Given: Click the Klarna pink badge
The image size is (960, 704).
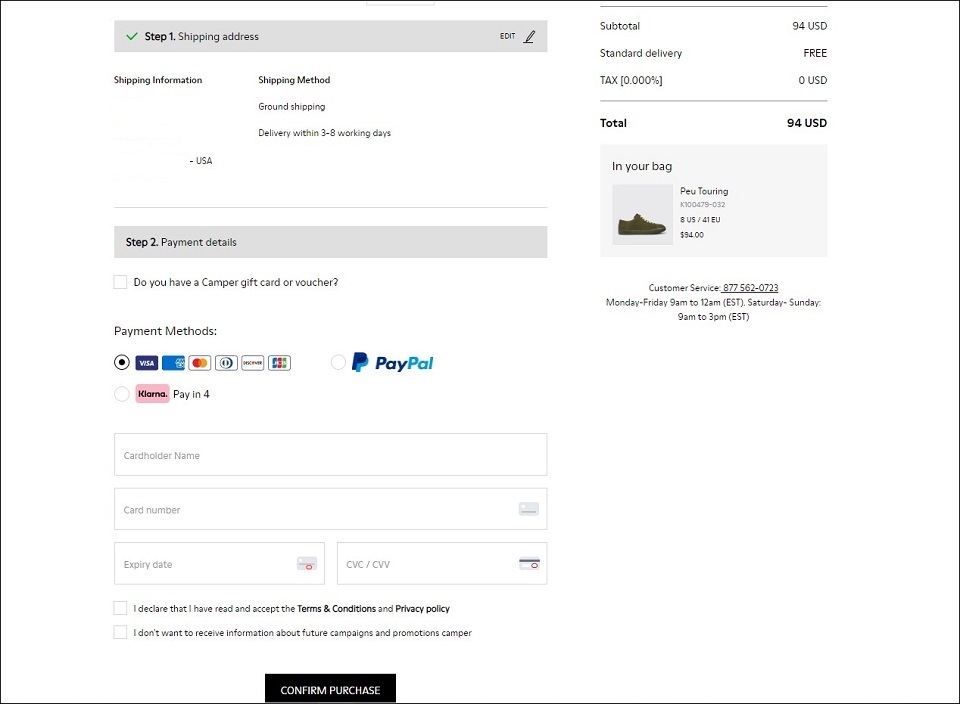Looking at the screenshot, I should click(x=152, y=394).
